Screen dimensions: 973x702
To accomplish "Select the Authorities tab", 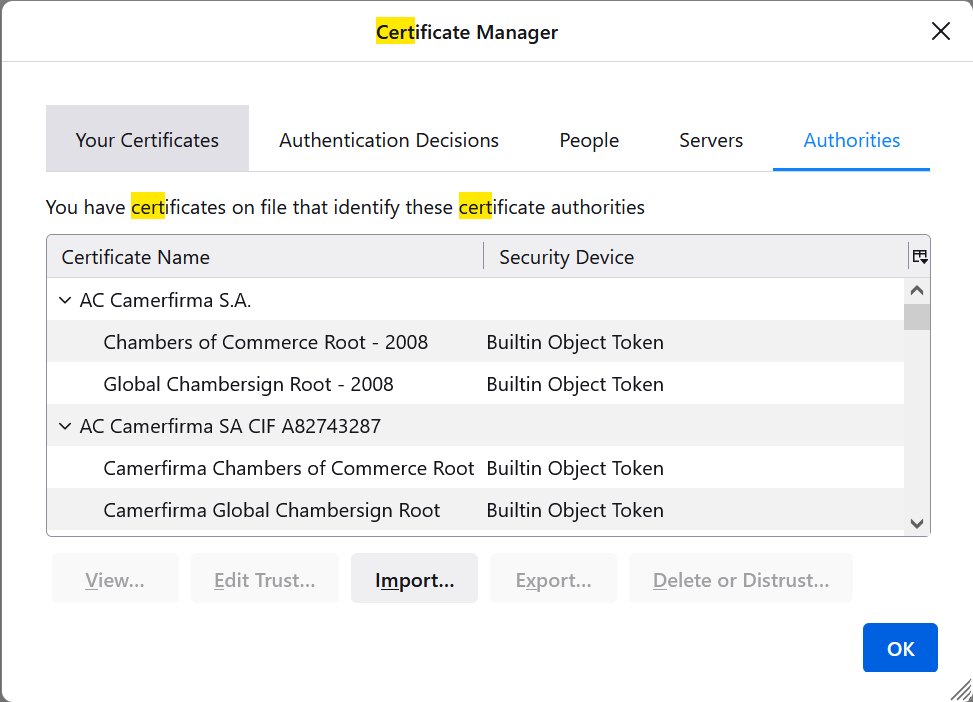I will click(x=851, y=139).
